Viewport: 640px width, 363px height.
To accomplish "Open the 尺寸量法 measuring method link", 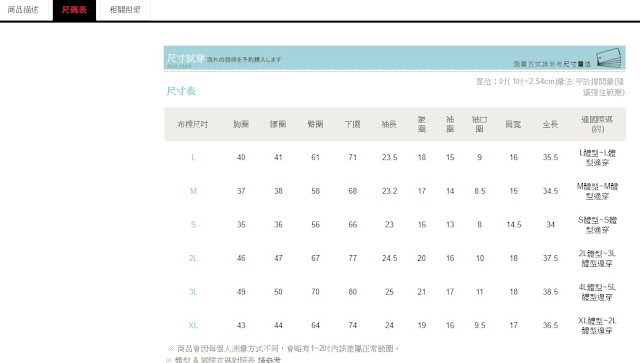I will tap(577, 64).
